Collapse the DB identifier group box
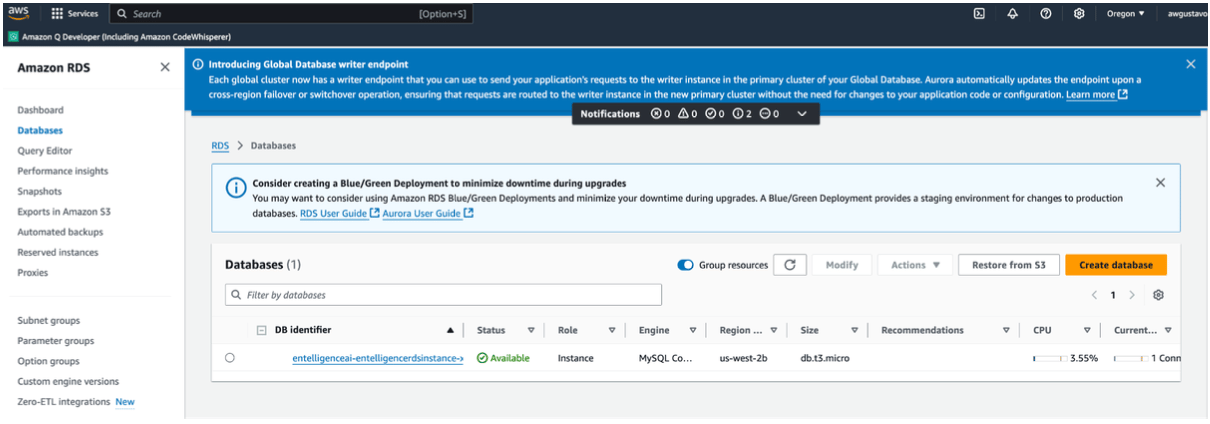Image resolution: width=1210 pixels, height=424 pixels. [262, 330]
